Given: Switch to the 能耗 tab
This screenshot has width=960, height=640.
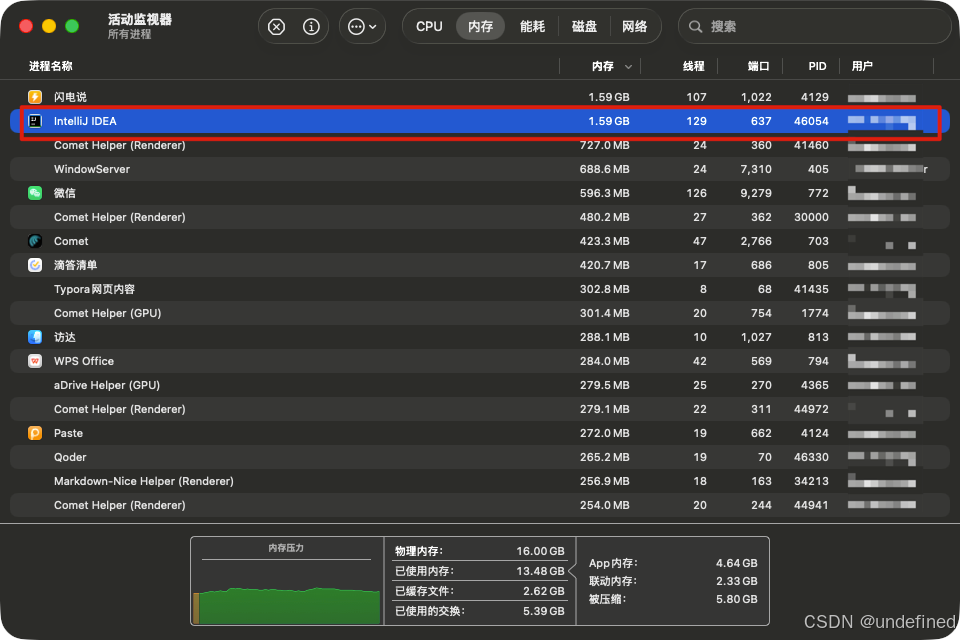Looking at the screenshot, I should coord(532,27).
